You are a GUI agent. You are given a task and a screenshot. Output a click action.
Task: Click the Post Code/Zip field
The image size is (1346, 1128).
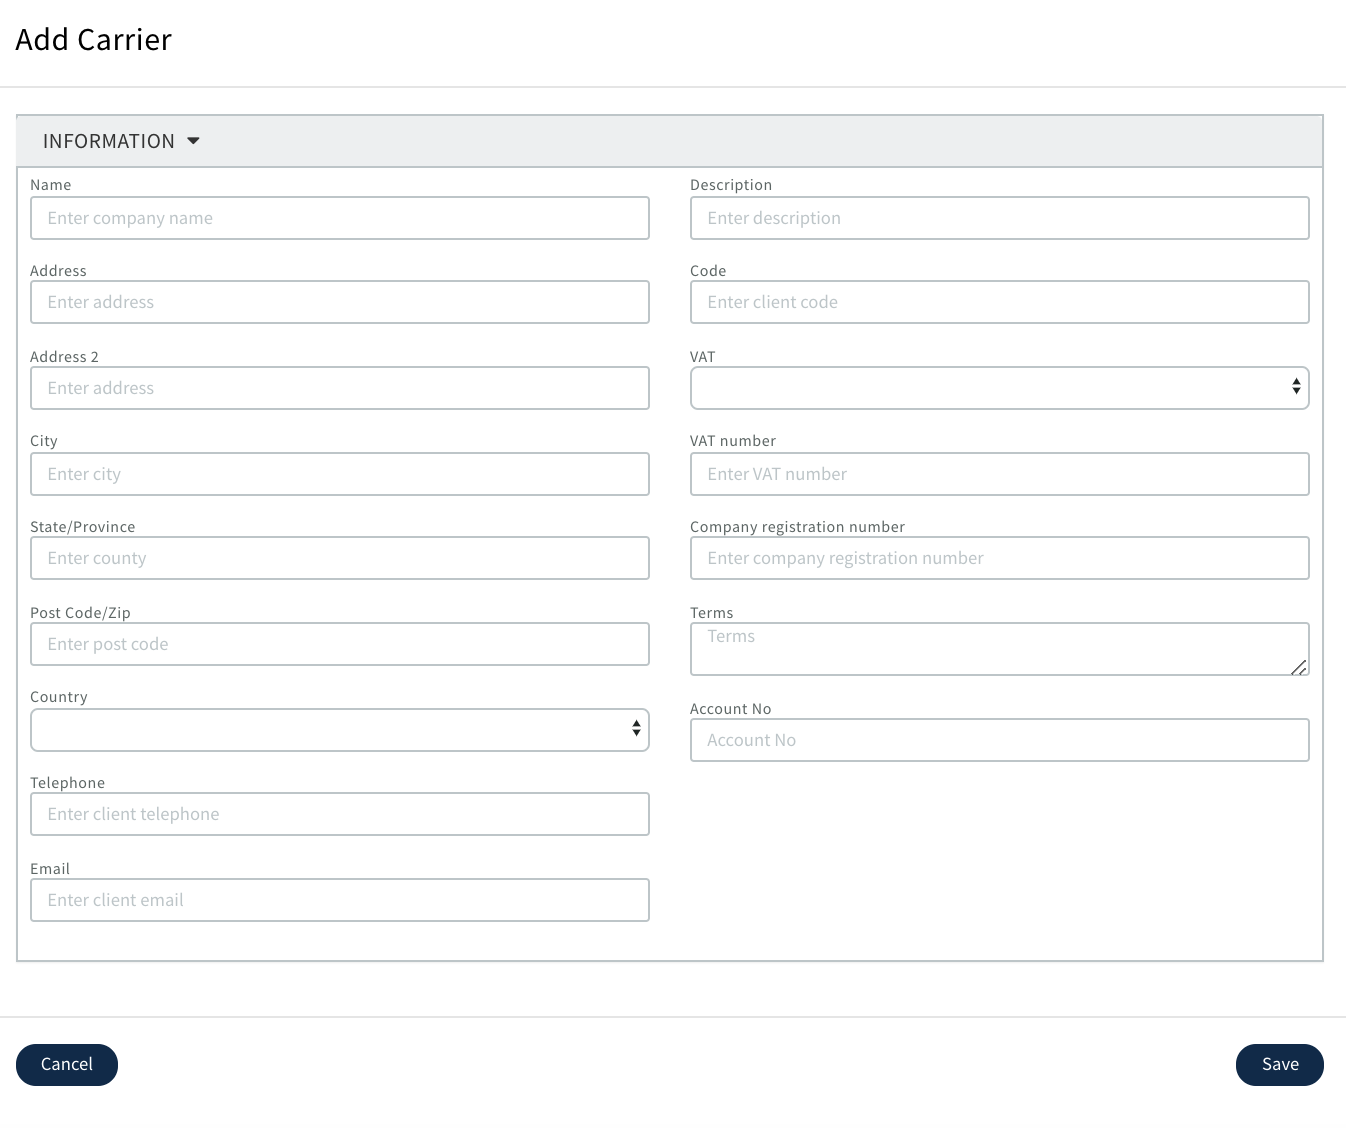[x=339, y=644]
